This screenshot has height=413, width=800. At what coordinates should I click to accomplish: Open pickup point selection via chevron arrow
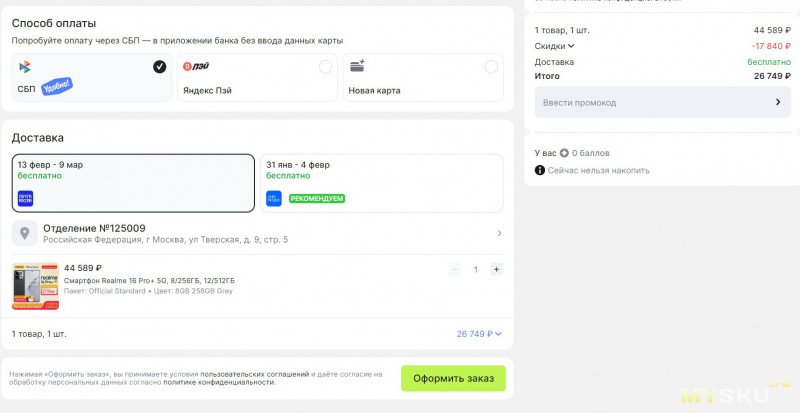point(499,234)
